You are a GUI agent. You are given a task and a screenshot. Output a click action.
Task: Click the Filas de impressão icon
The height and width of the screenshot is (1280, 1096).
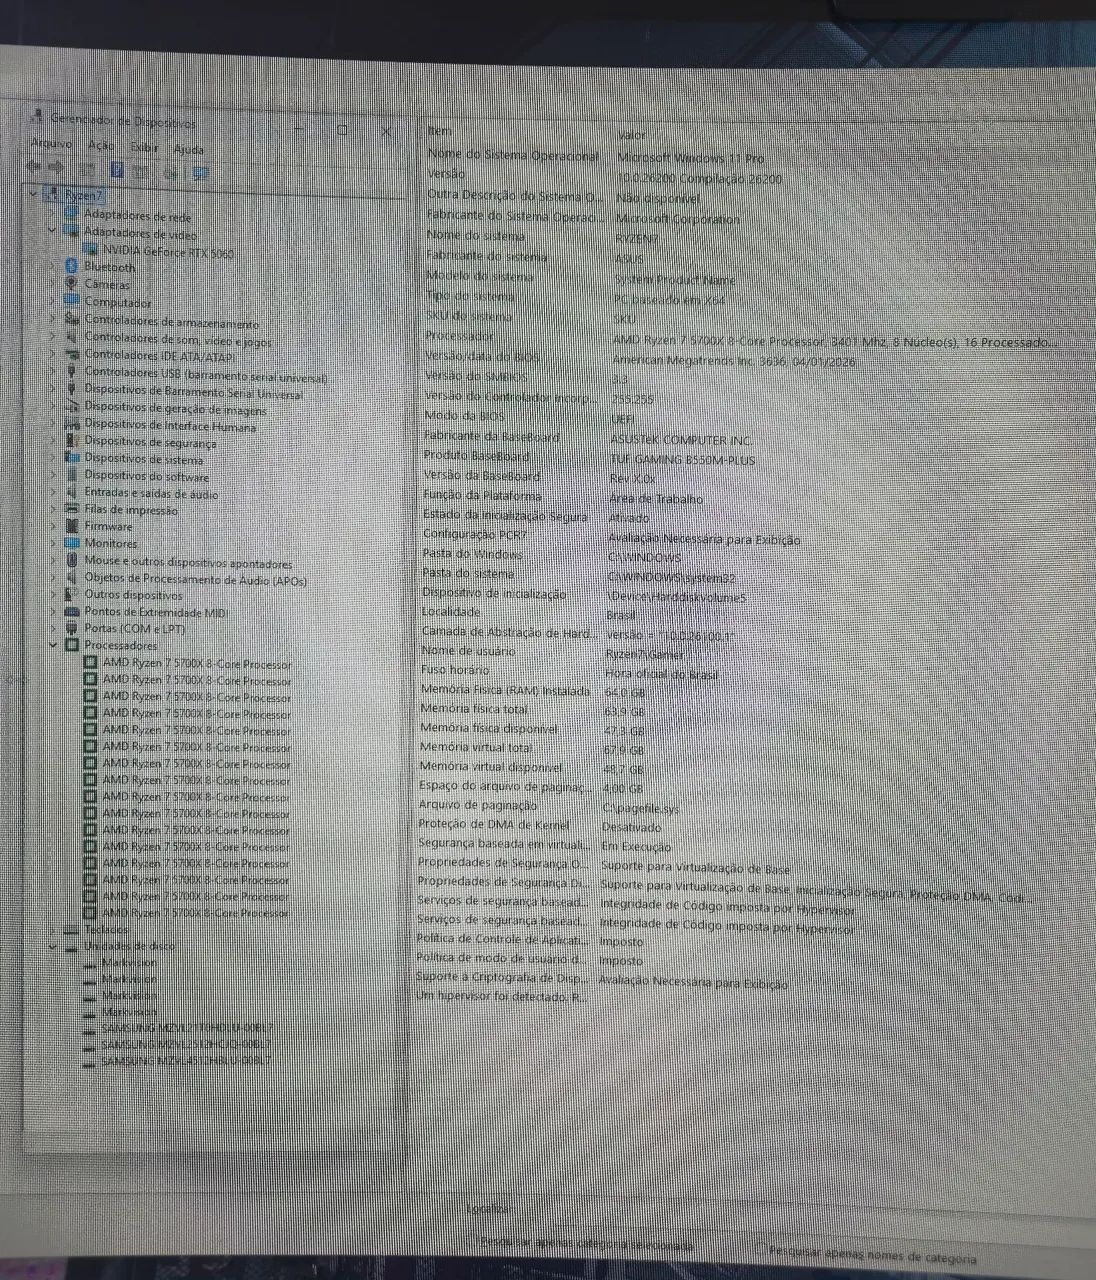point(71,509)
